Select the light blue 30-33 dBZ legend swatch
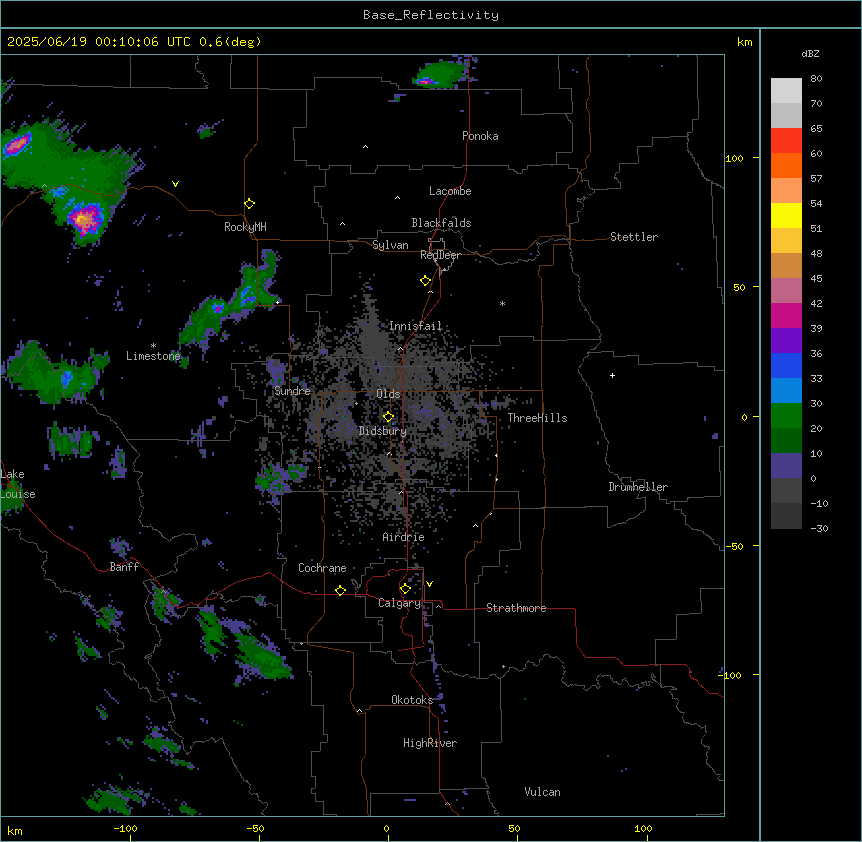 tap(786, 390)
